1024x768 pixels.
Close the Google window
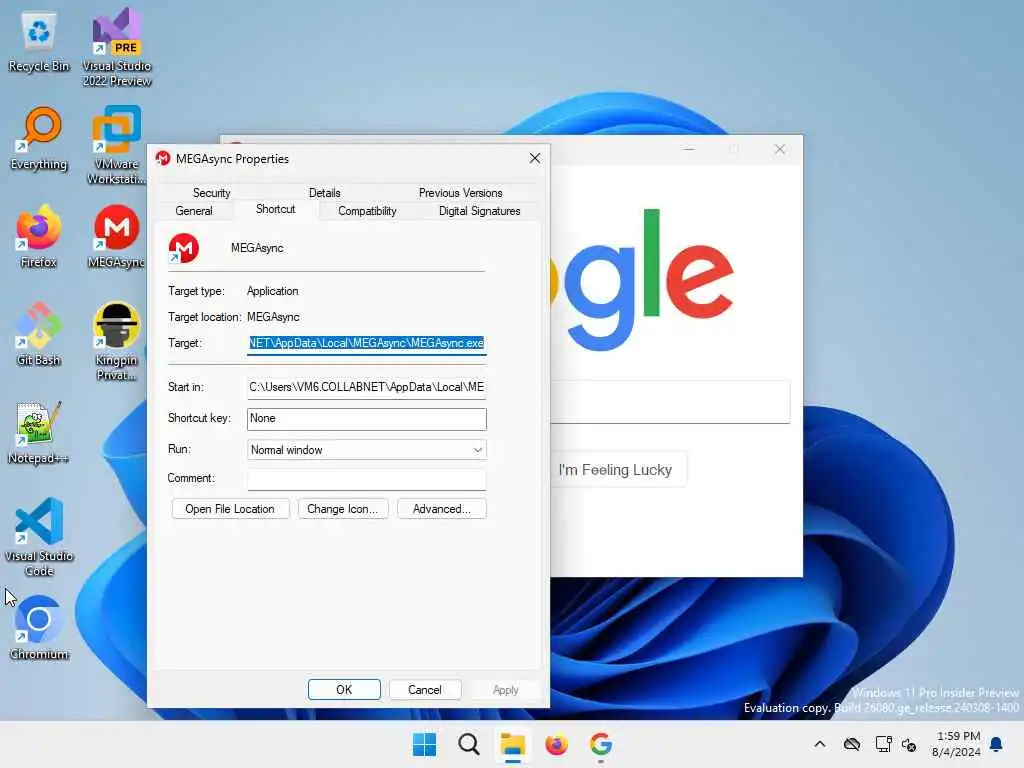coord(780,149)
